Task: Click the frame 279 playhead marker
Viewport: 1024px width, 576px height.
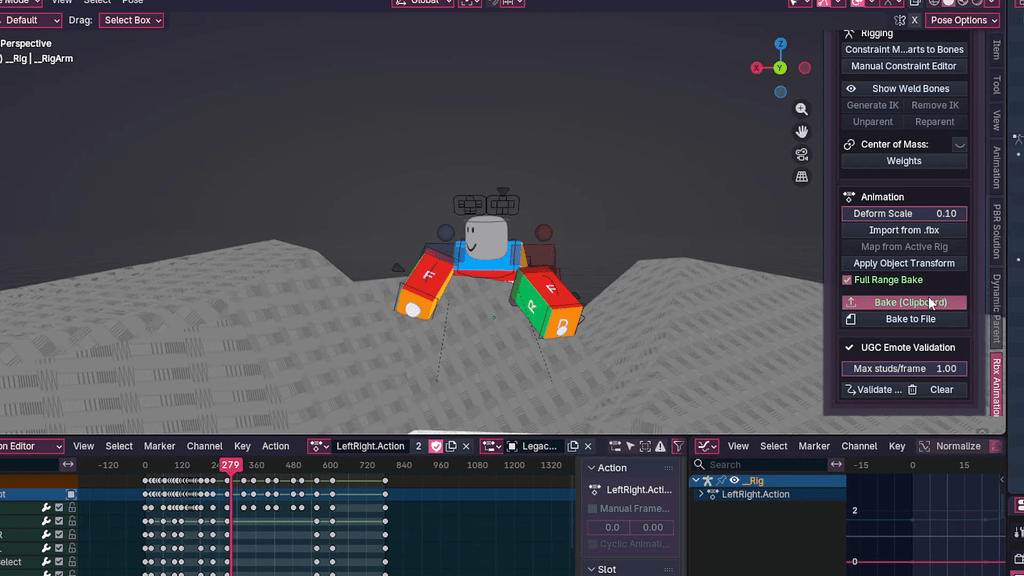Action: (230, 465)
